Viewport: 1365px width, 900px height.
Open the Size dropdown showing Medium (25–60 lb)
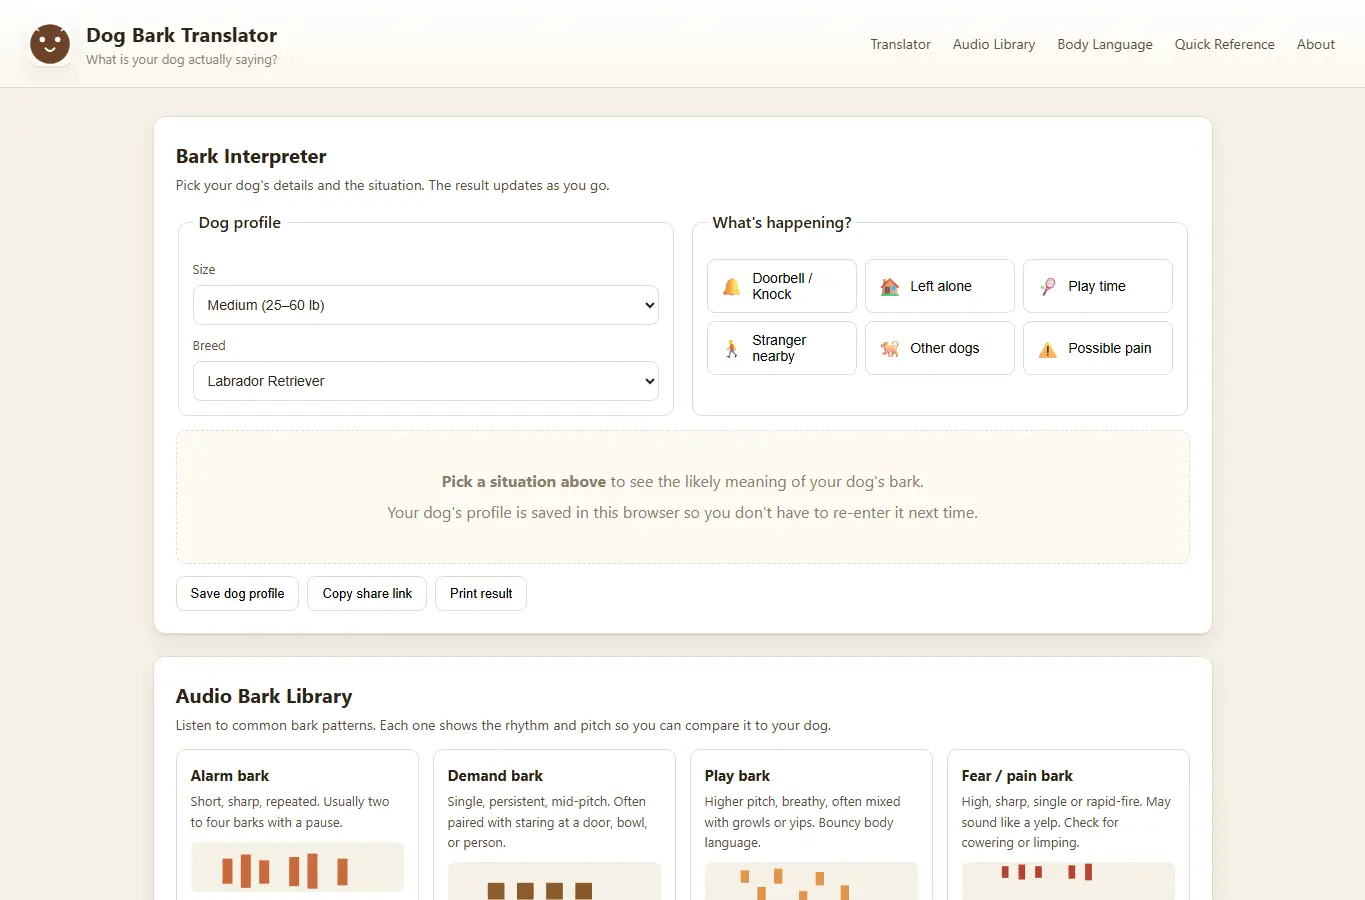click(426, 305)
